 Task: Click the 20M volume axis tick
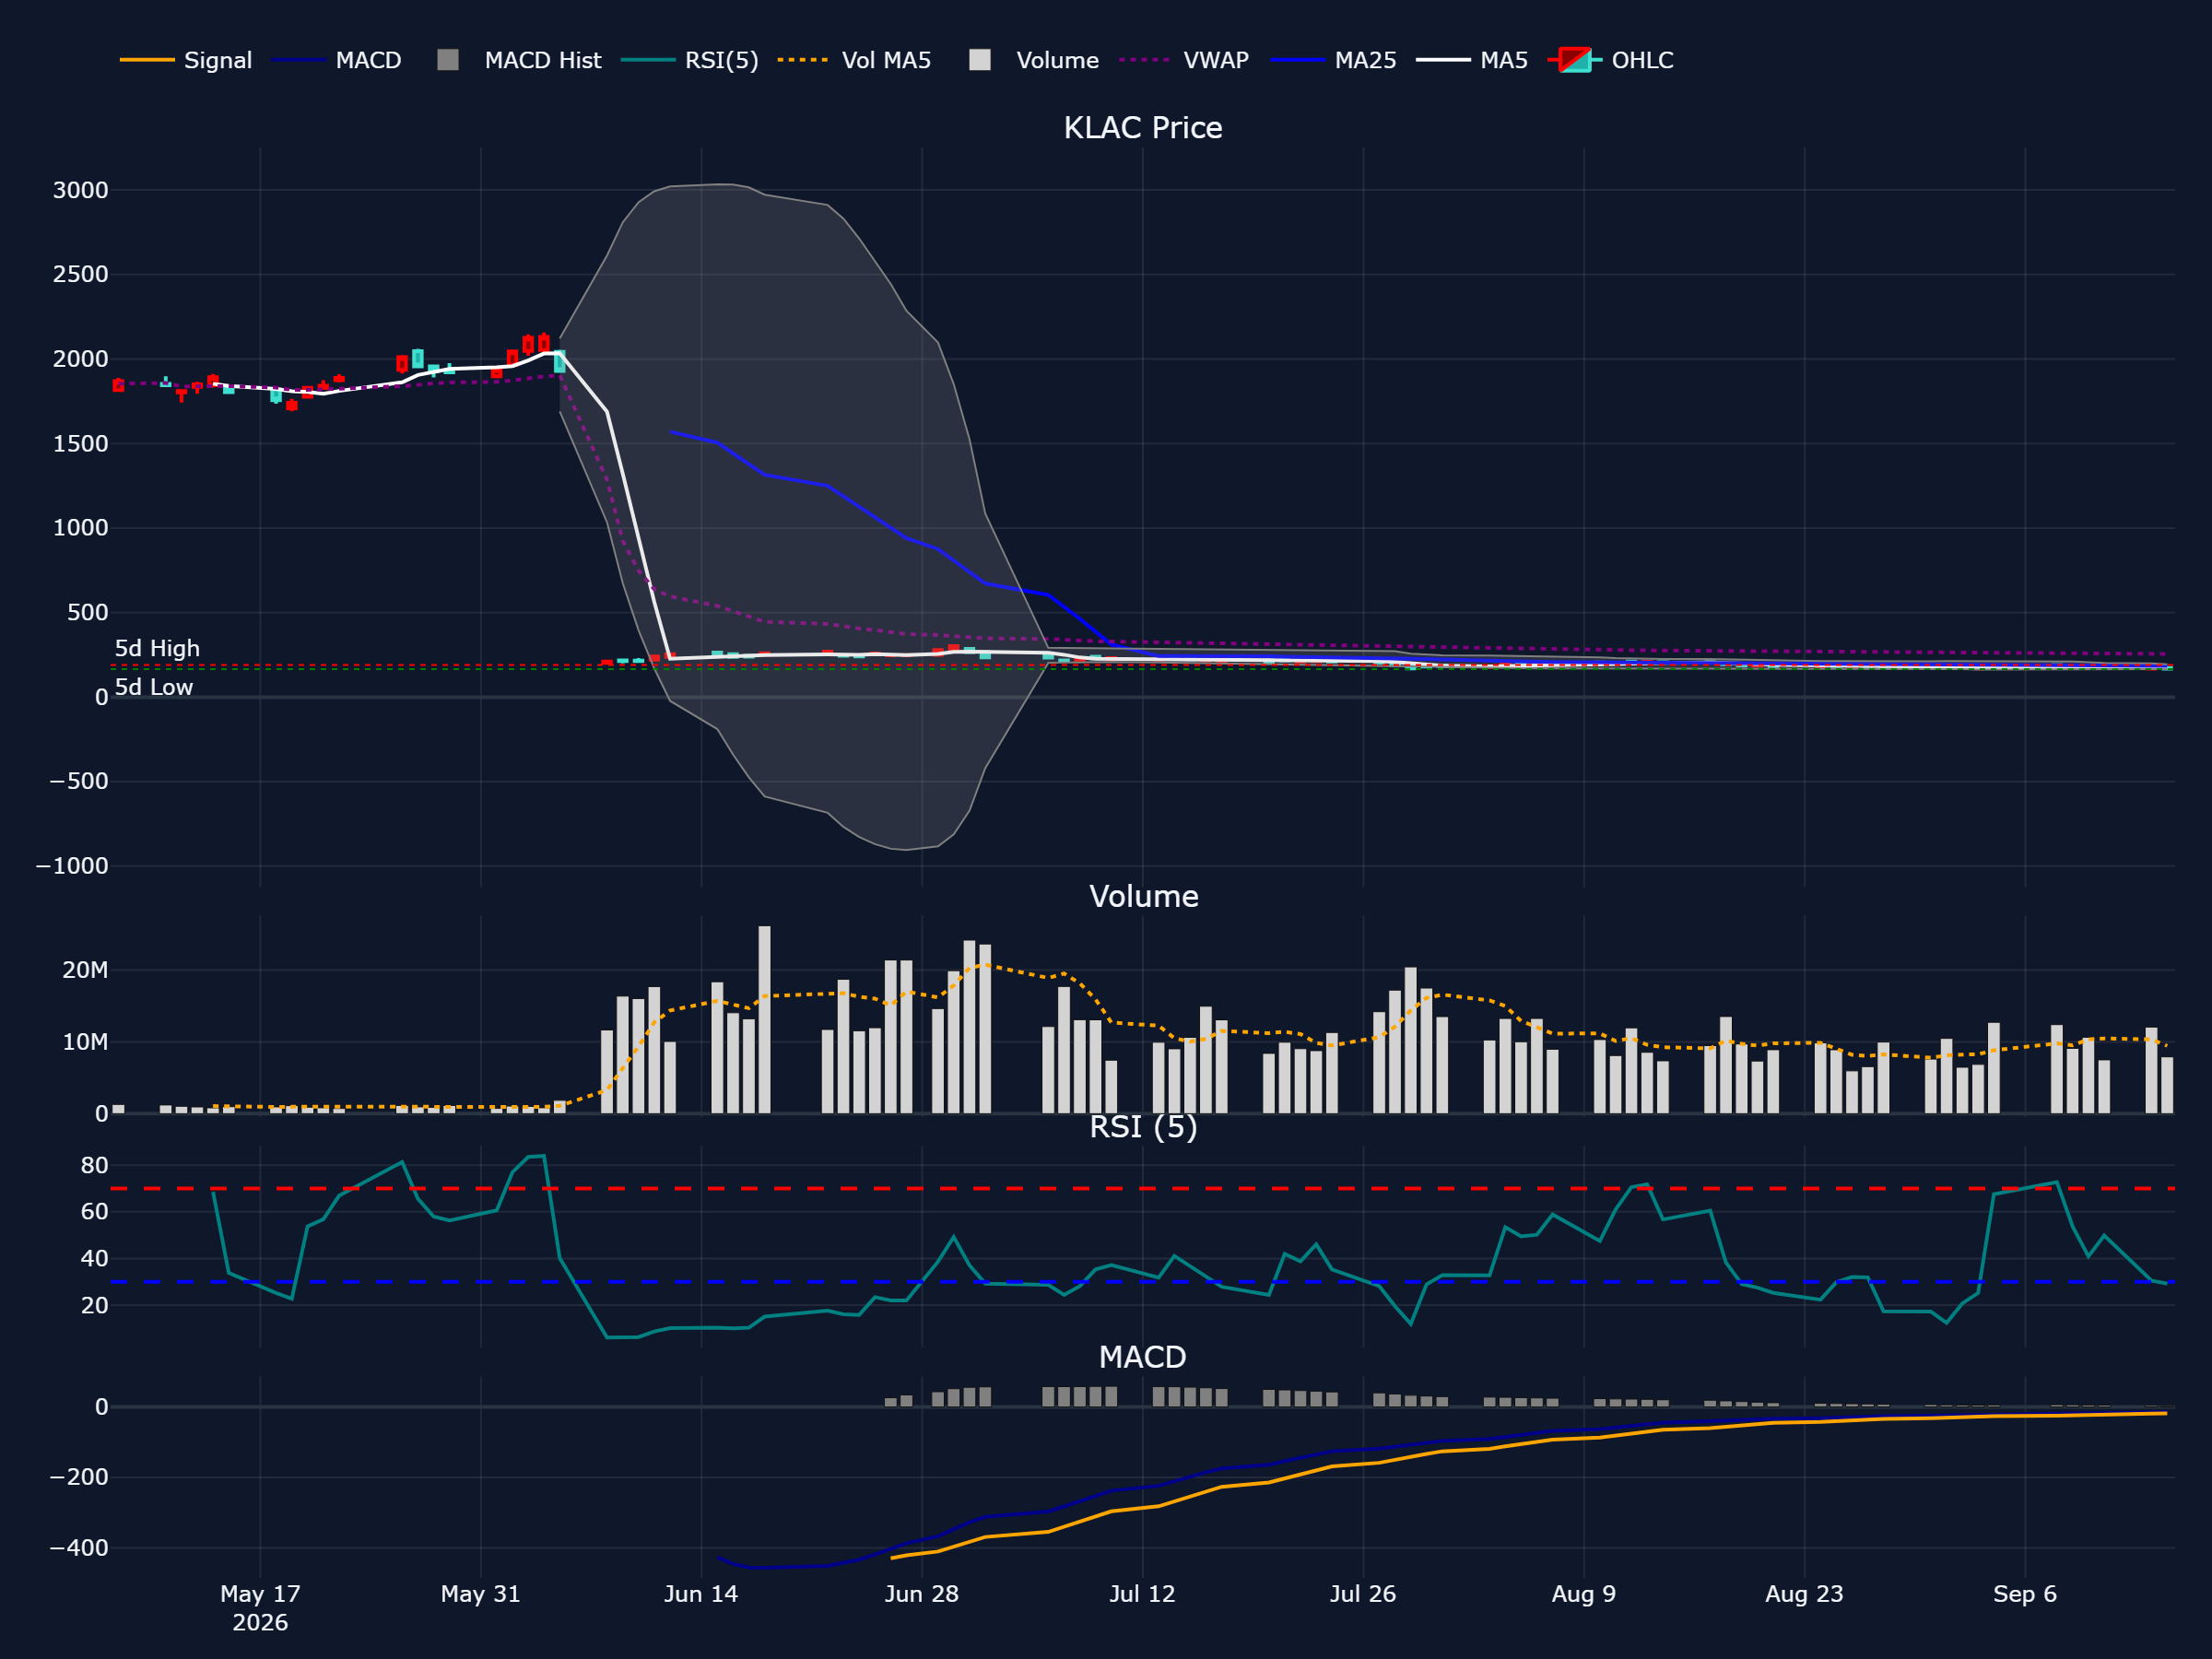[x=85, y=970]
